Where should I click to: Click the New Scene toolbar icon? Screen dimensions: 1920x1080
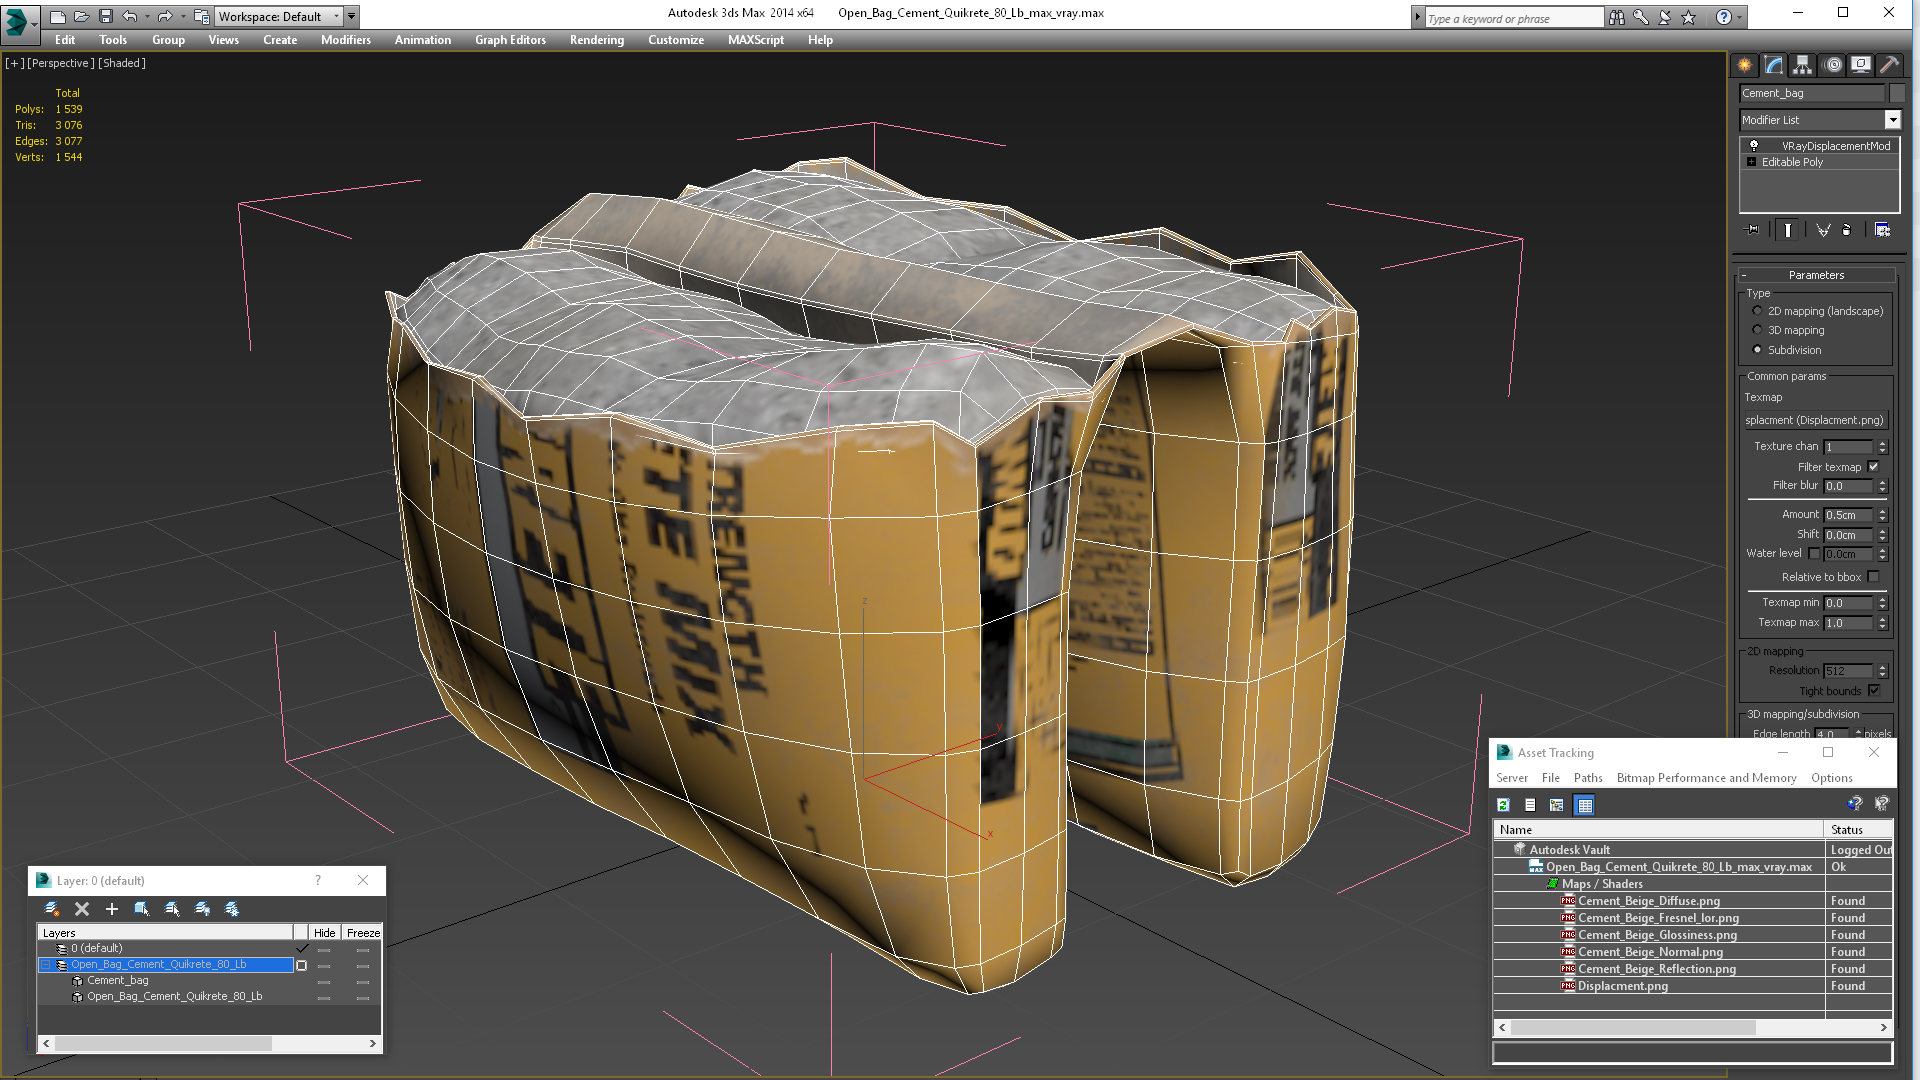pos(58,16)
